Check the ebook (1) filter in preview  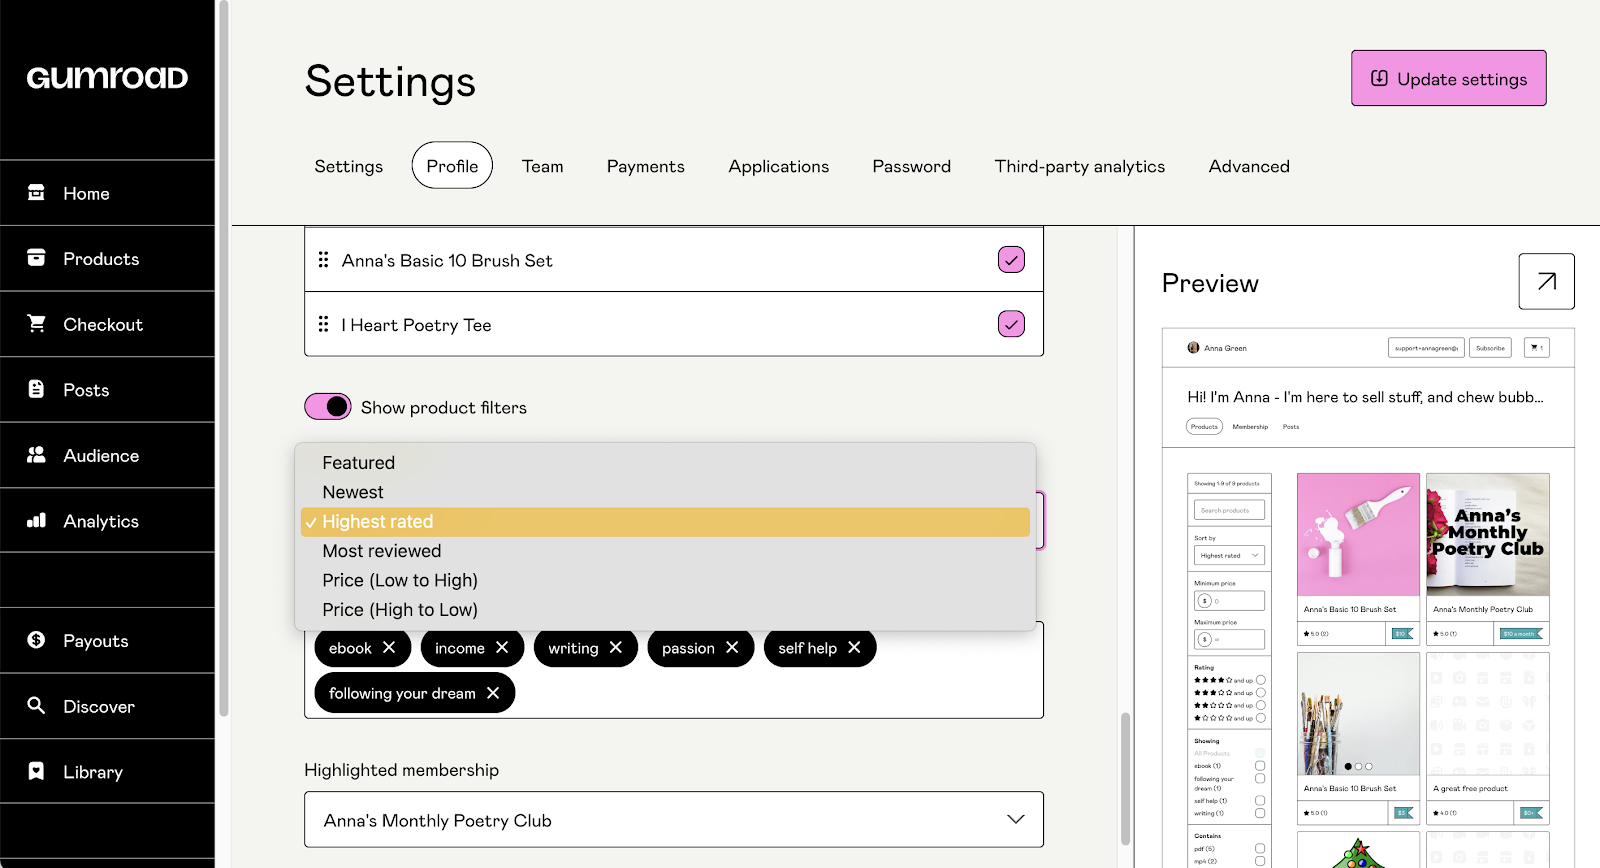pos(1260,766)
